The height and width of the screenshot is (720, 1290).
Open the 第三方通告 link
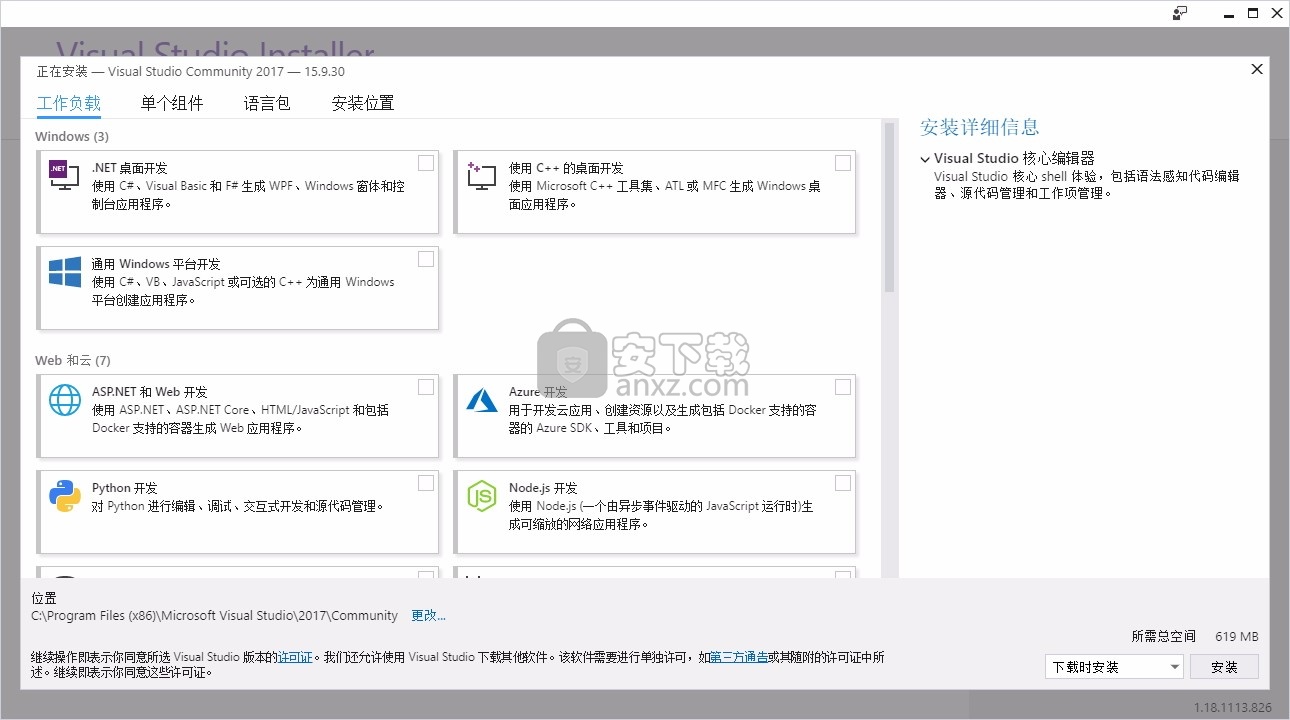tap(739, 657)
